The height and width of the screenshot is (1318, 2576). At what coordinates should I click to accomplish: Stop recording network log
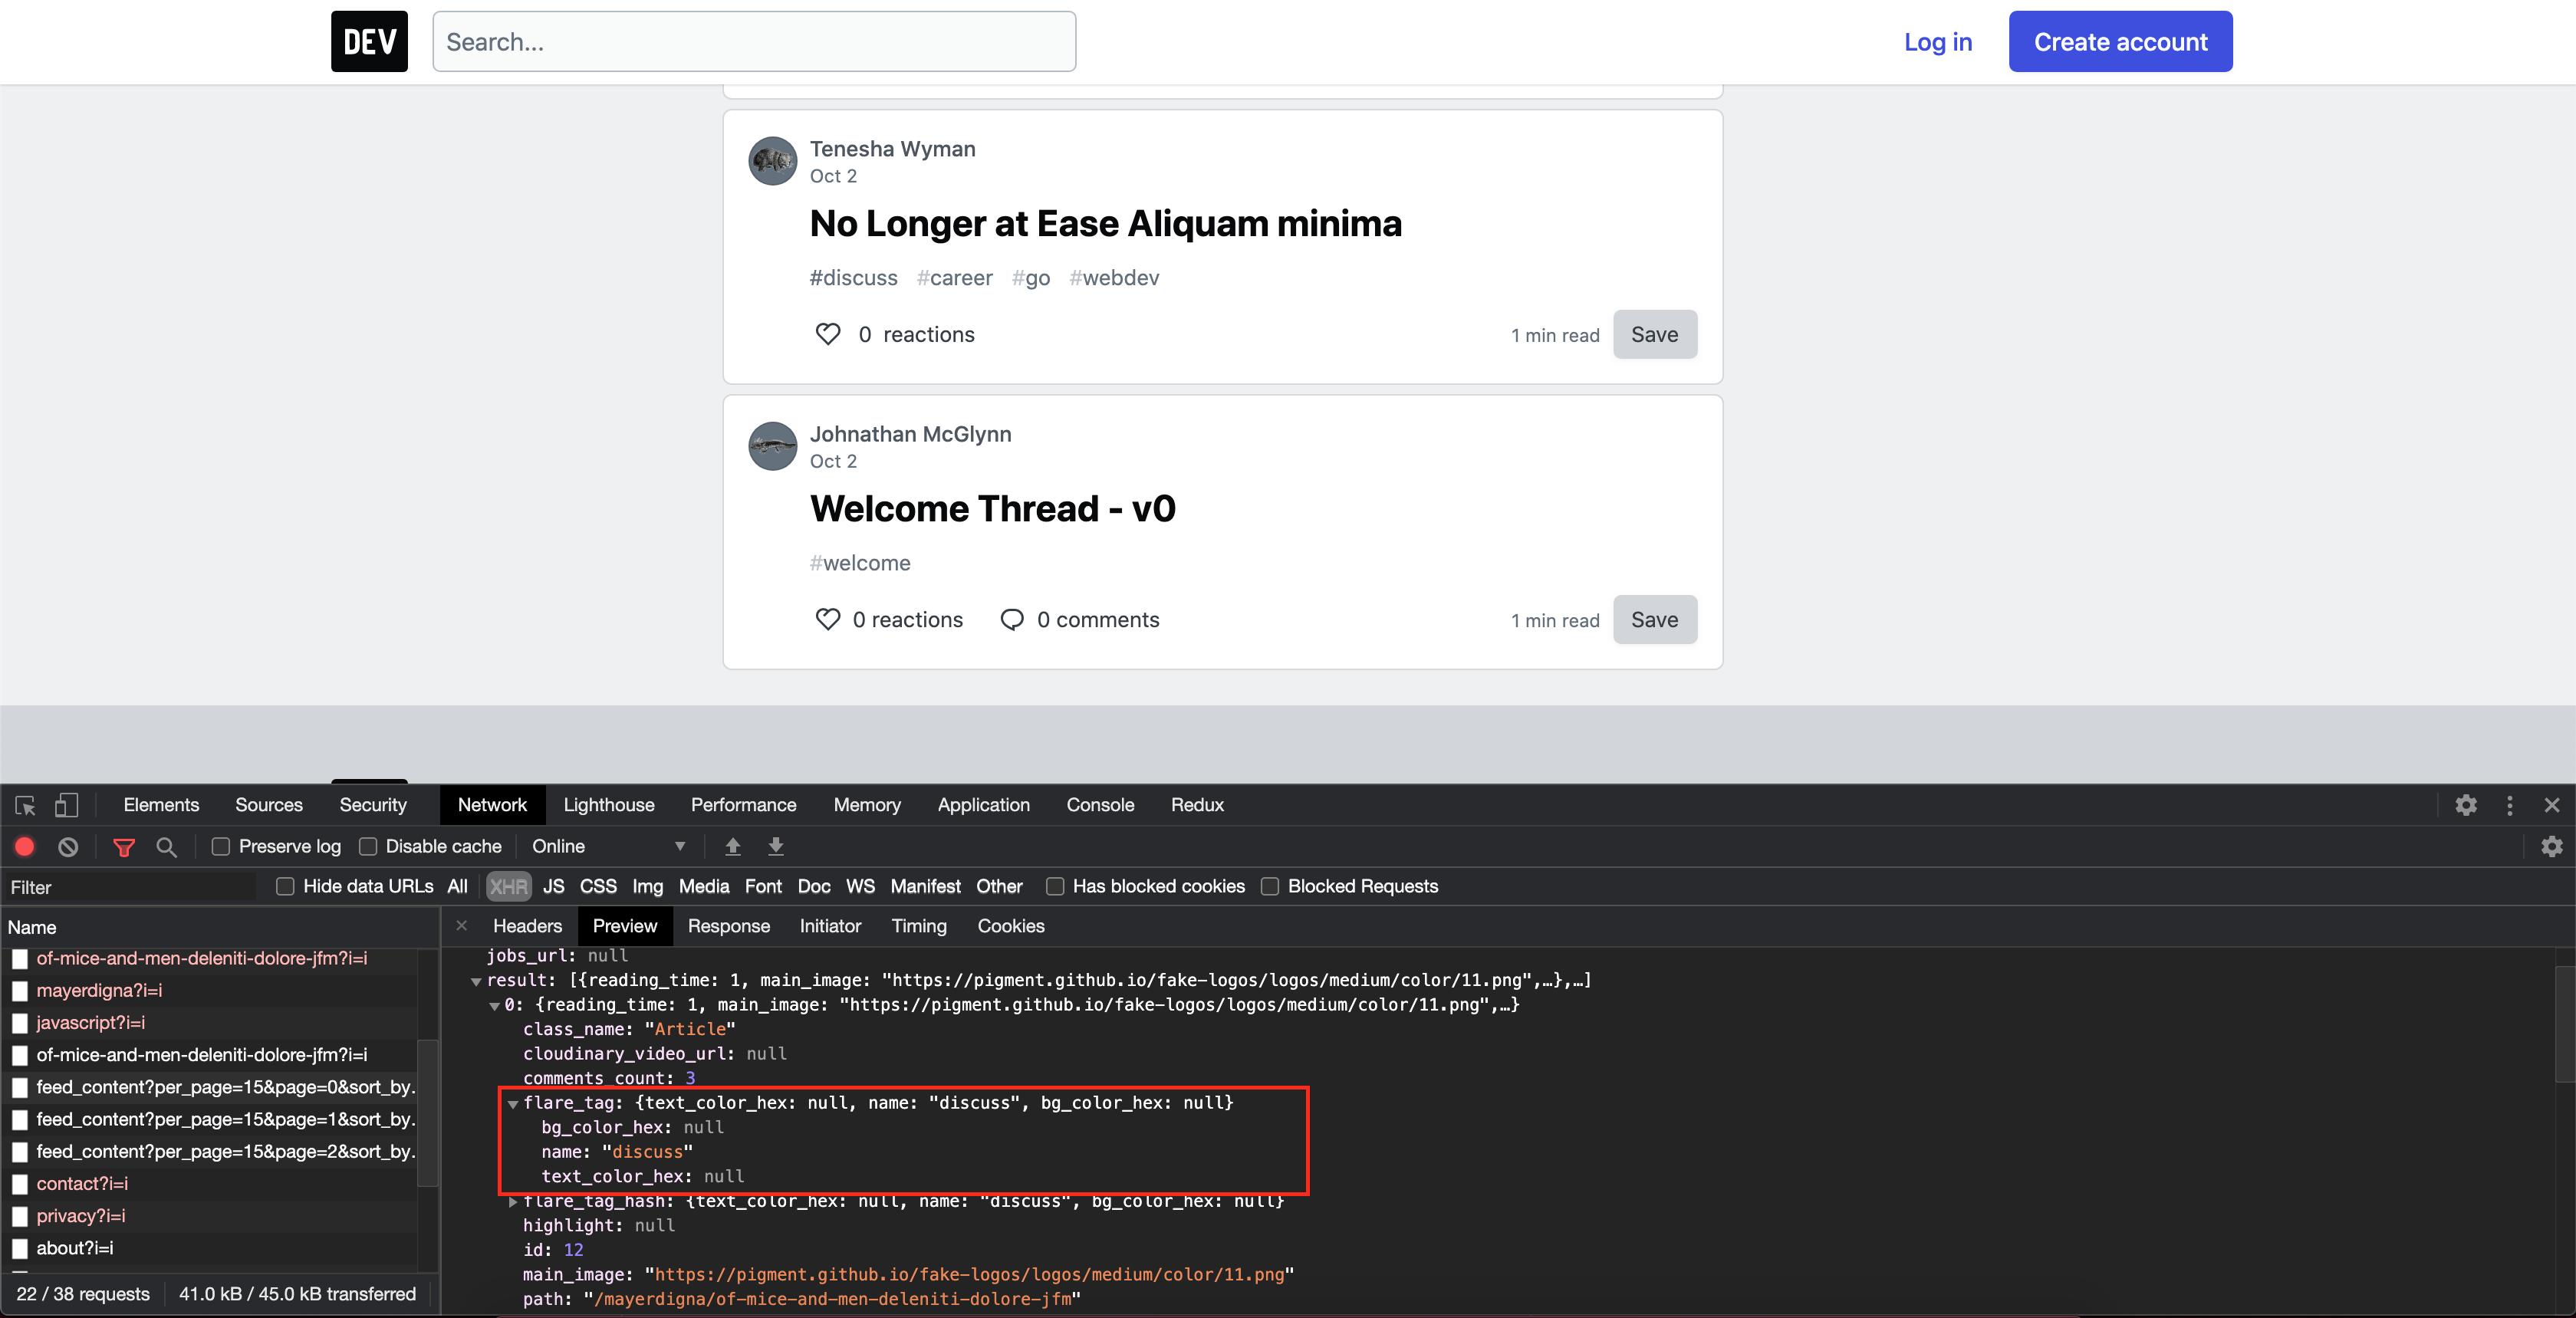[25, 847]
